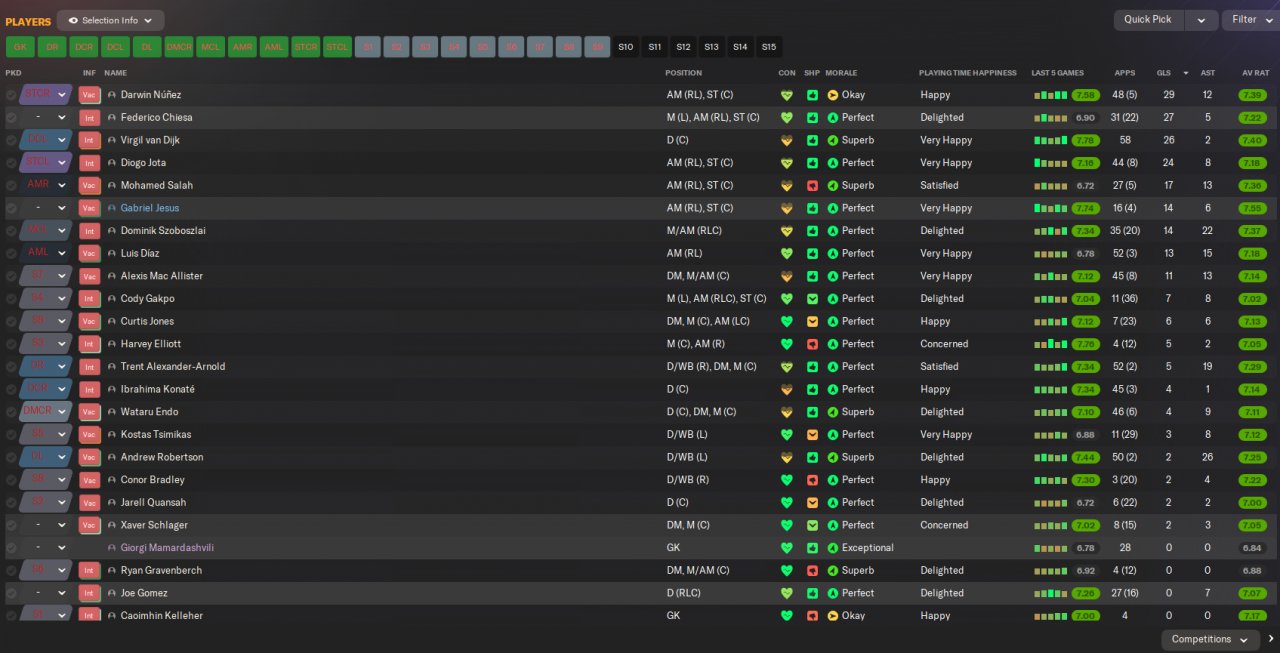Open the Competitions dropdown
Screen dimensions: 1280x653
click(1210, 639)
